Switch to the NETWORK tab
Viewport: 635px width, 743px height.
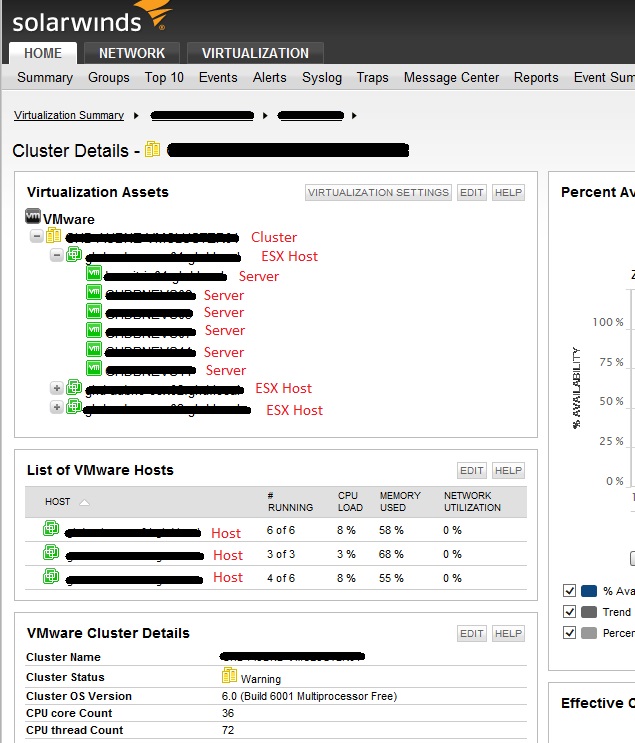click(x=132, y=53)
